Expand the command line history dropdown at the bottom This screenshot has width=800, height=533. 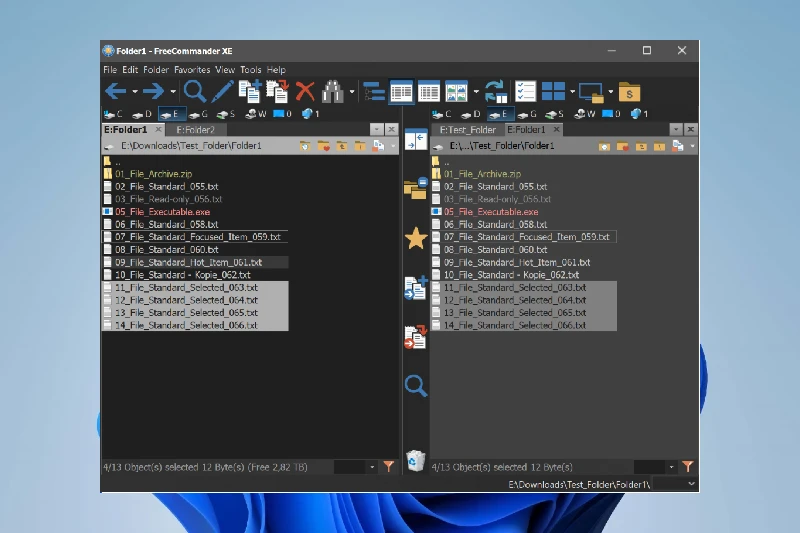click(691, 484)
